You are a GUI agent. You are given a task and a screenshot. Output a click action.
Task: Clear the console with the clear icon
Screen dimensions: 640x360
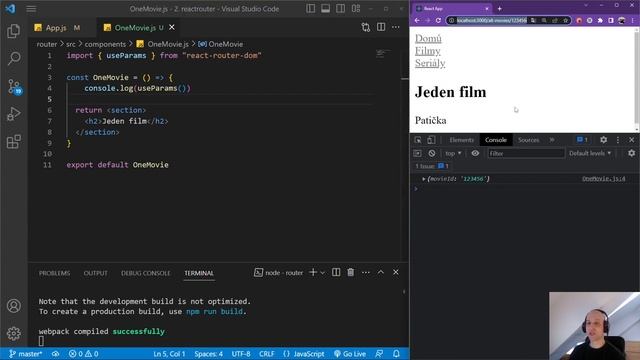point(432,153)
